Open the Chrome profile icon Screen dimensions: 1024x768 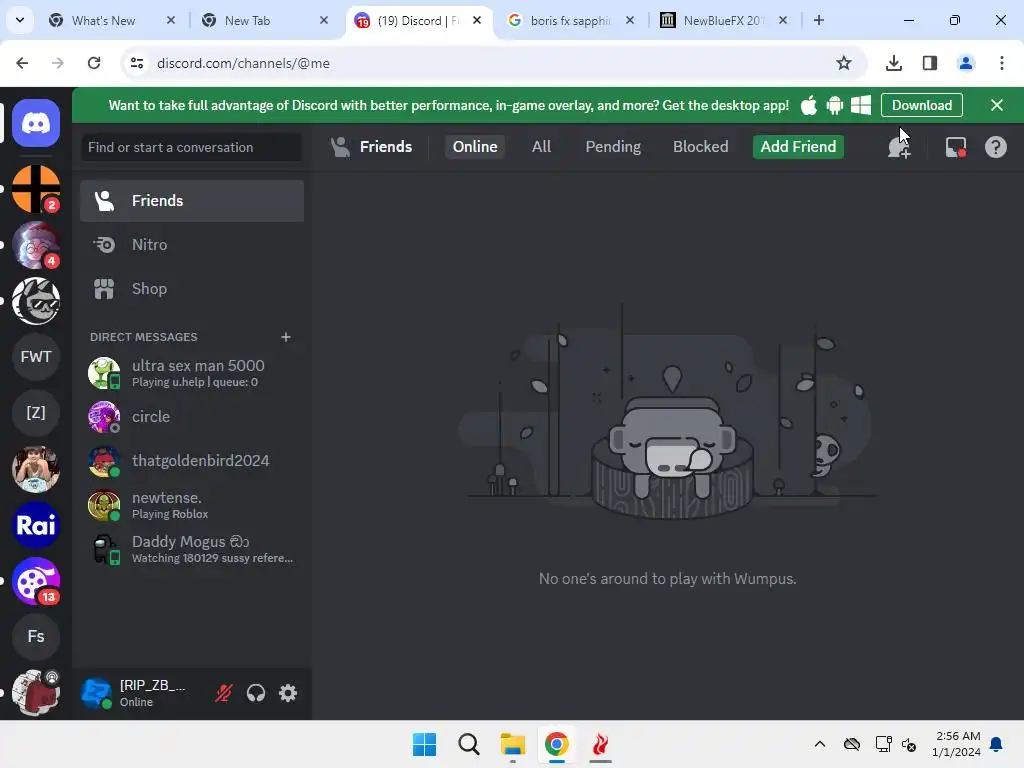(x=965, y=63)
